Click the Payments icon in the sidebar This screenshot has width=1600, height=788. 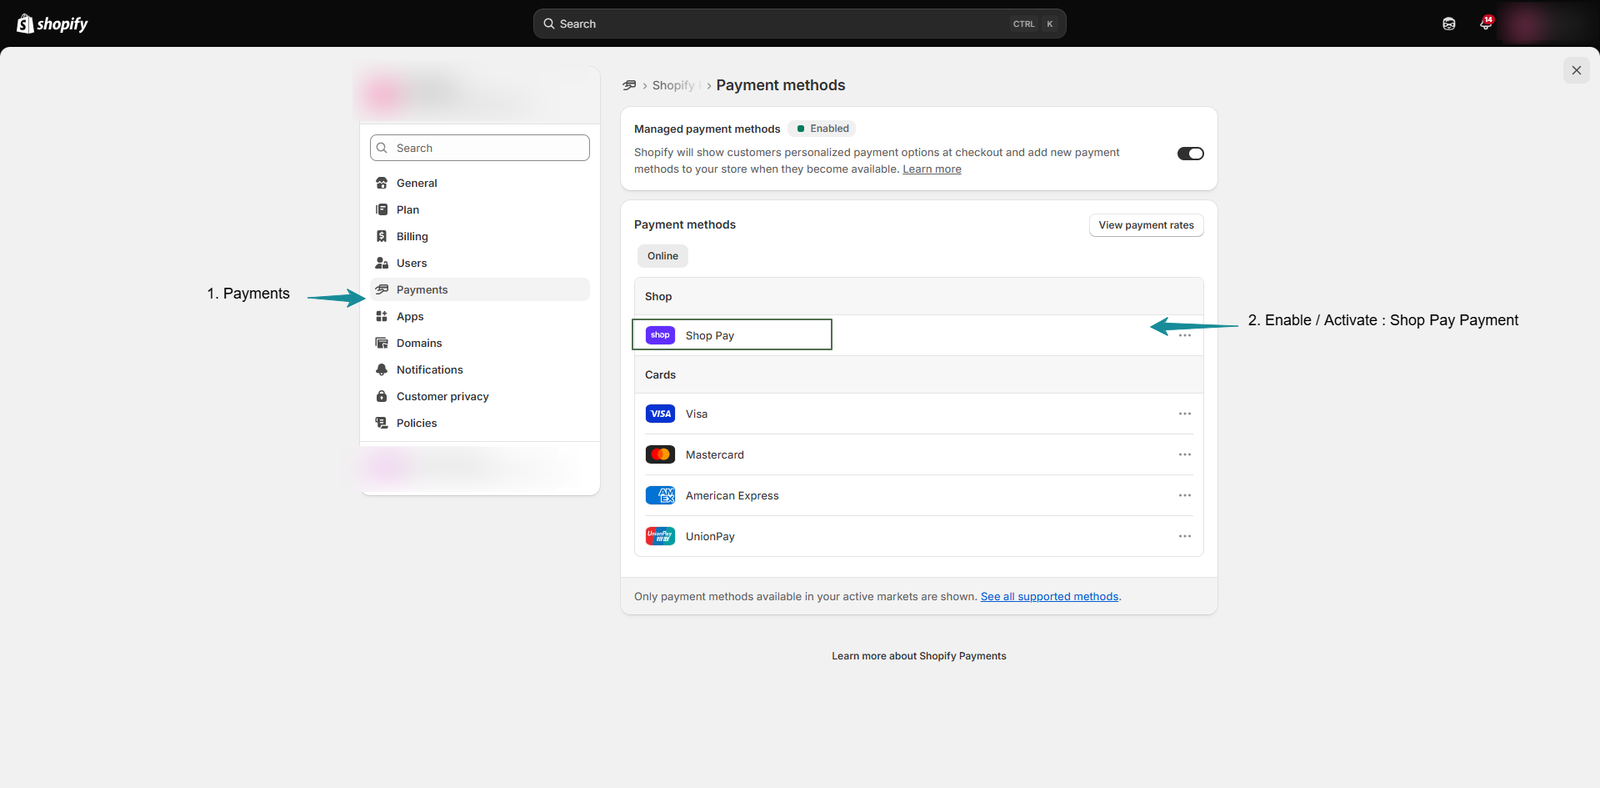click(381, 290)
